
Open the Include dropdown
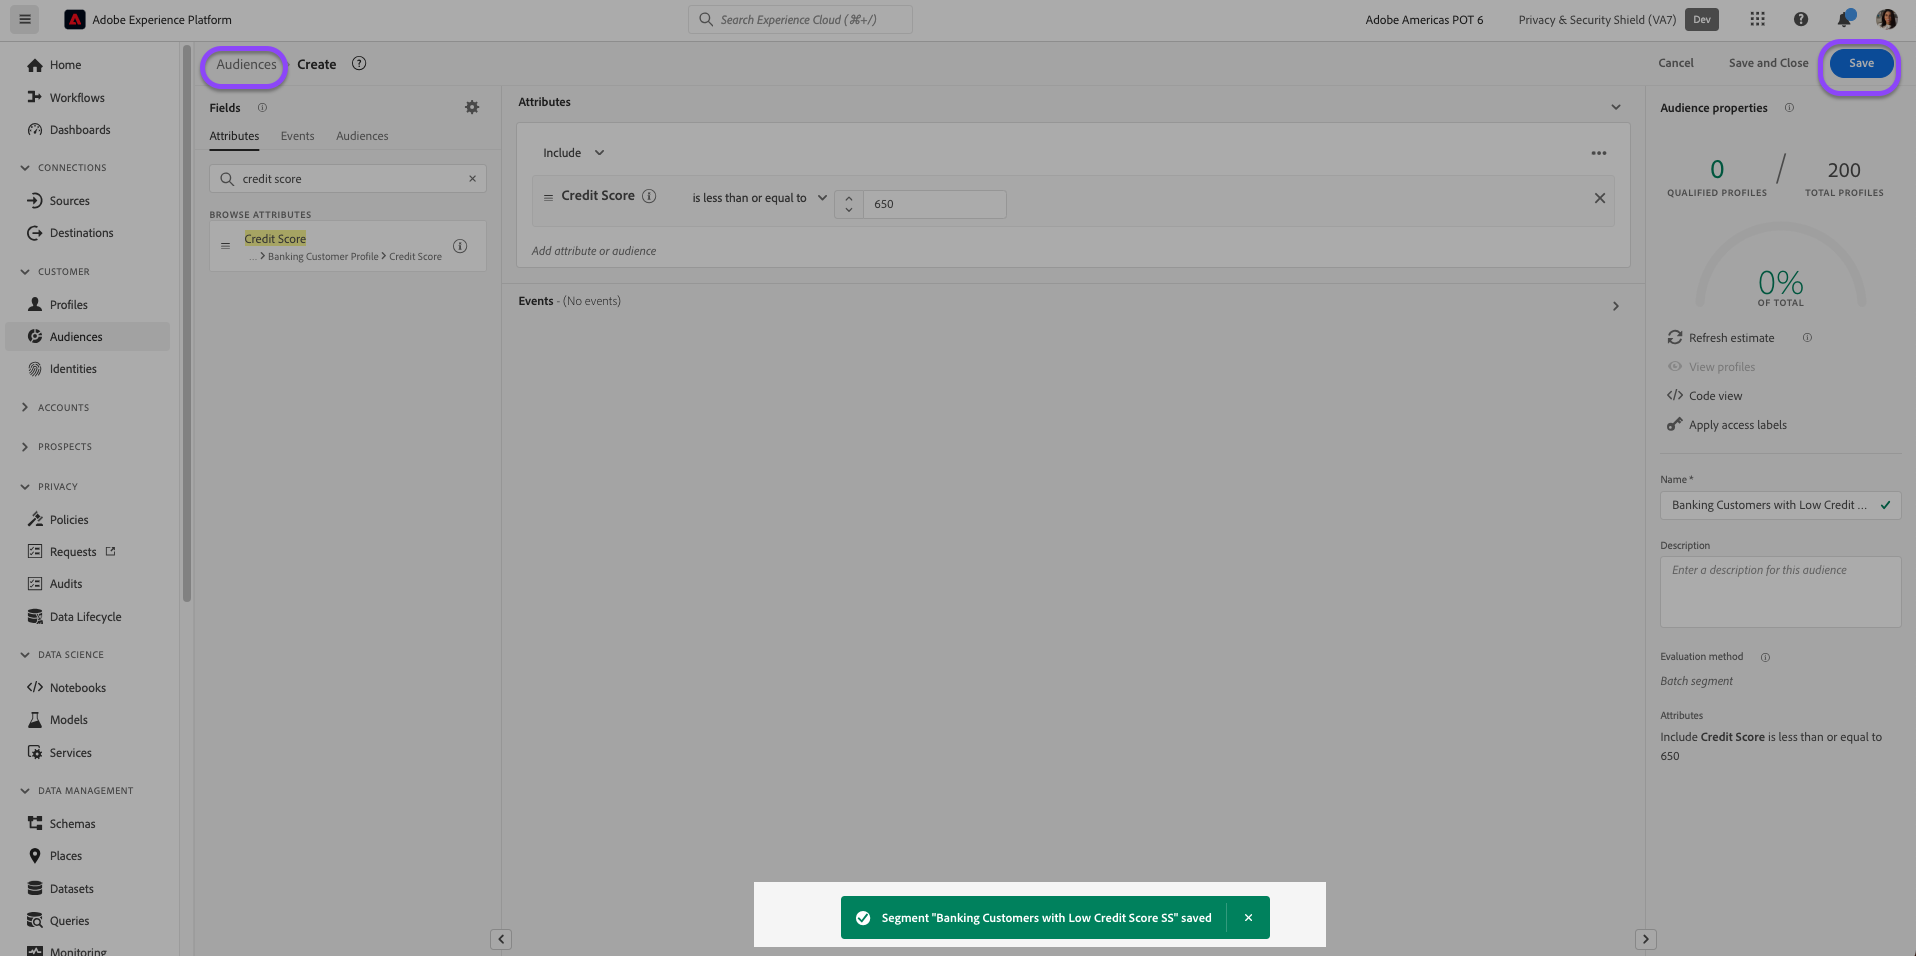573,153
